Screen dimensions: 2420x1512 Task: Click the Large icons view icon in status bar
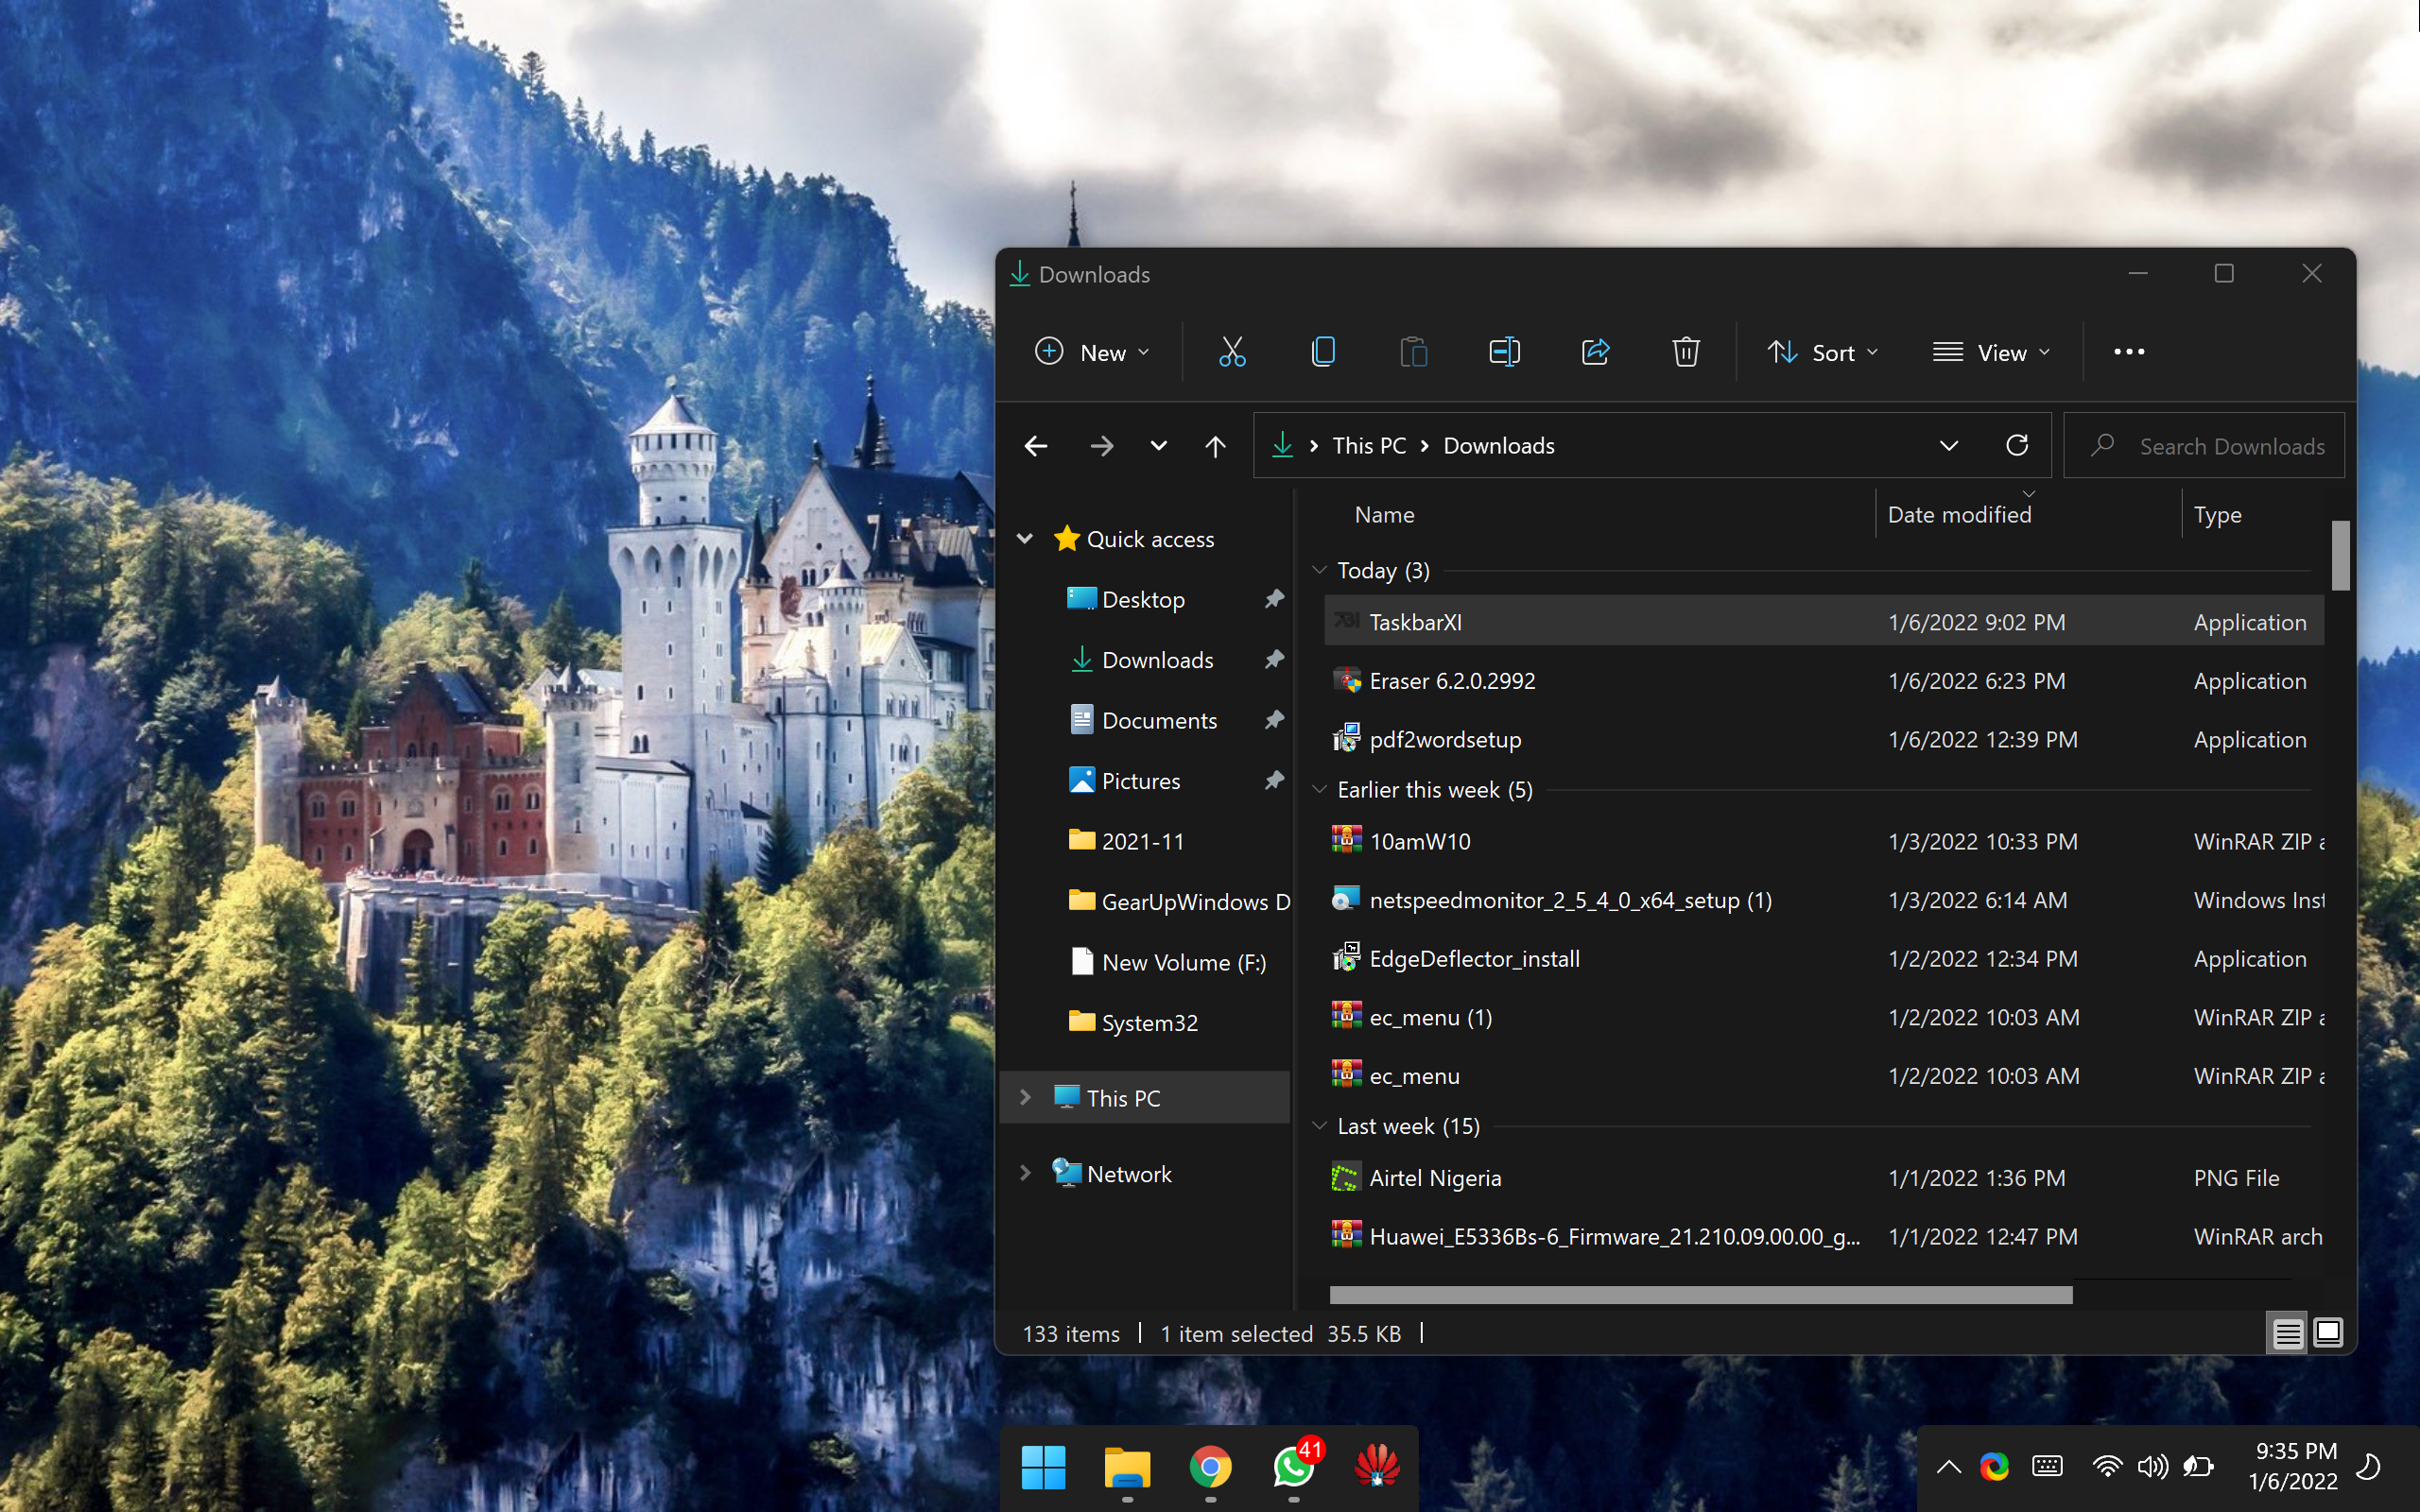pyautogui.click(x=2329, y=1331)
